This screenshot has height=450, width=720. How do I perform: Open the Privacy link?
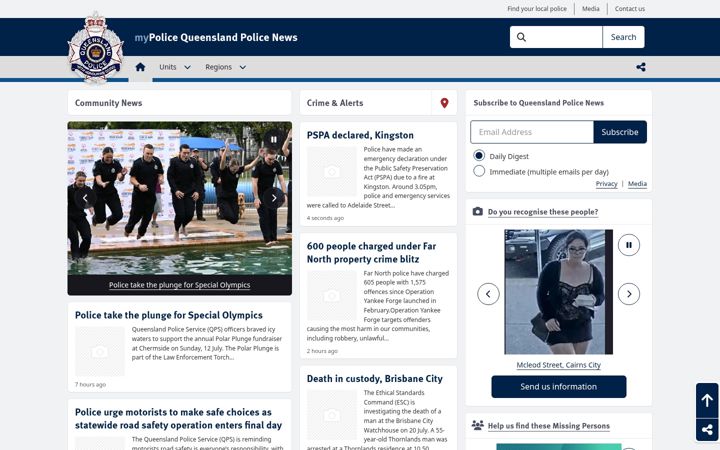click(x=606, y=184)
